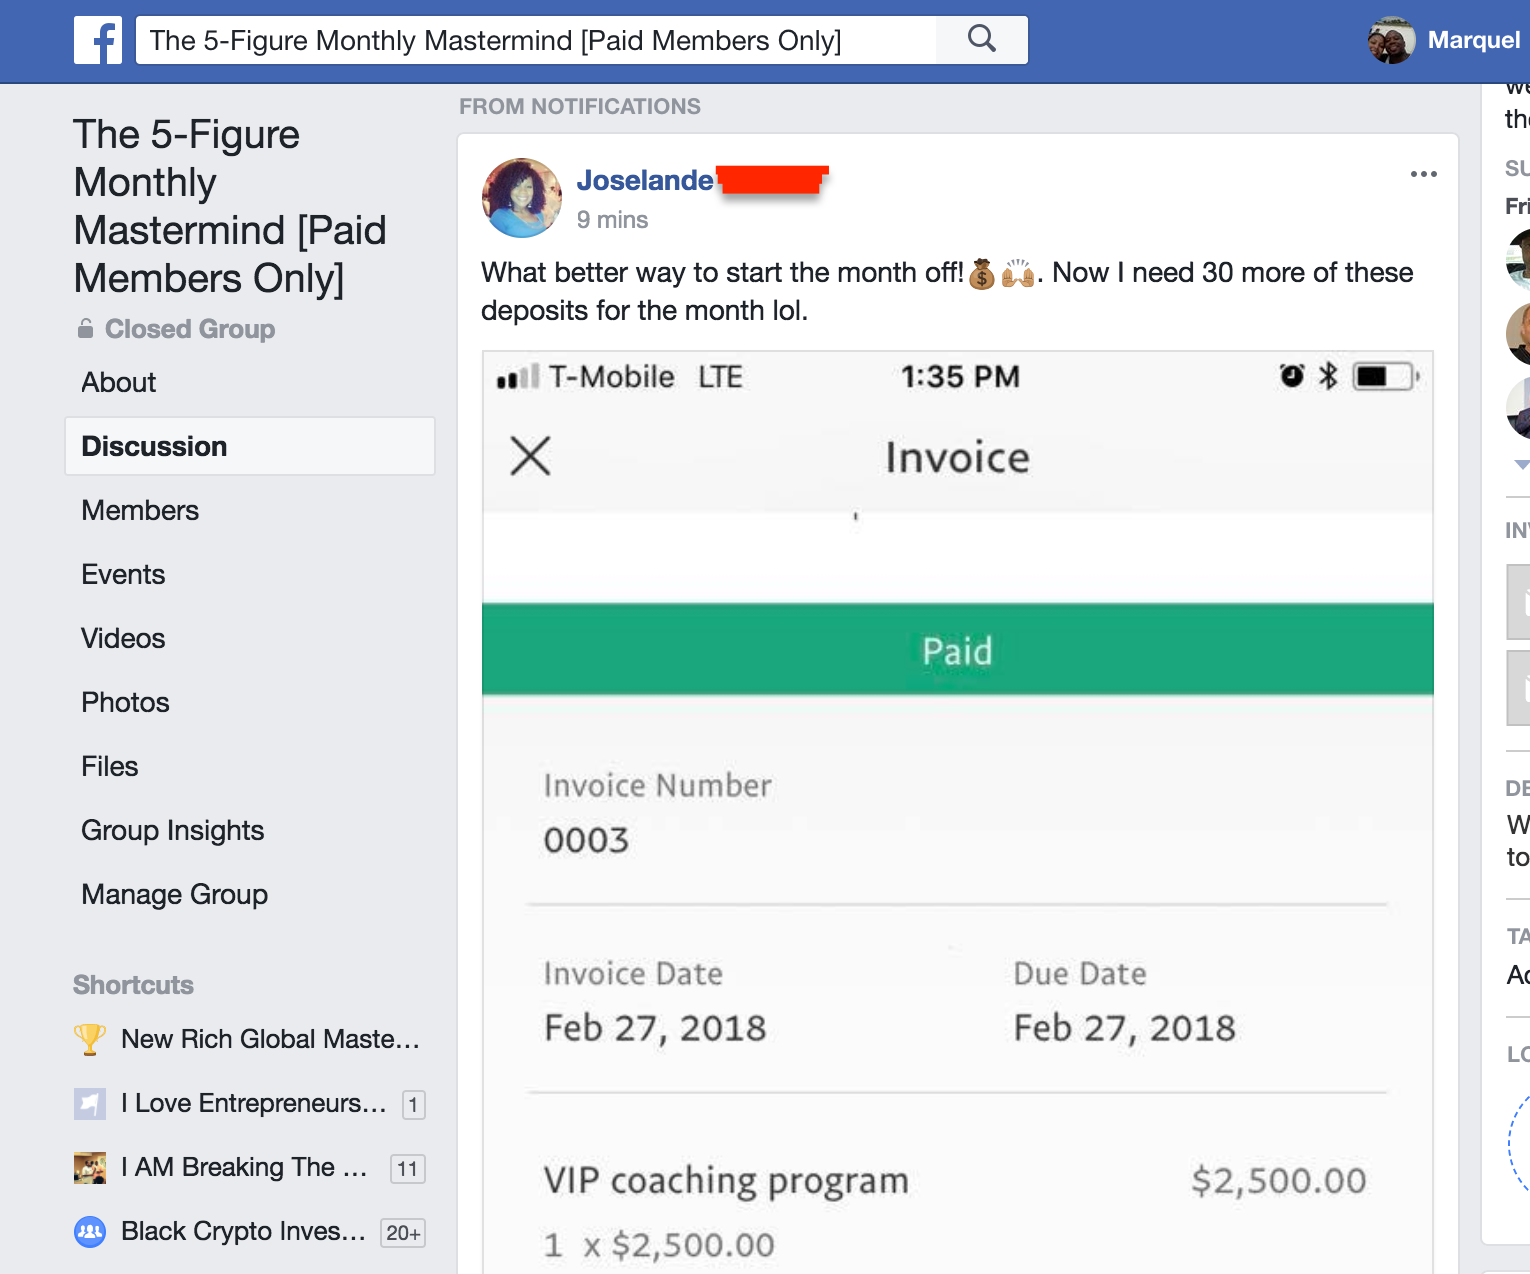1530x1274 pixels.
Task: Click the Joselande author name link
Action: pyautogui.click(x=645, y=180)
